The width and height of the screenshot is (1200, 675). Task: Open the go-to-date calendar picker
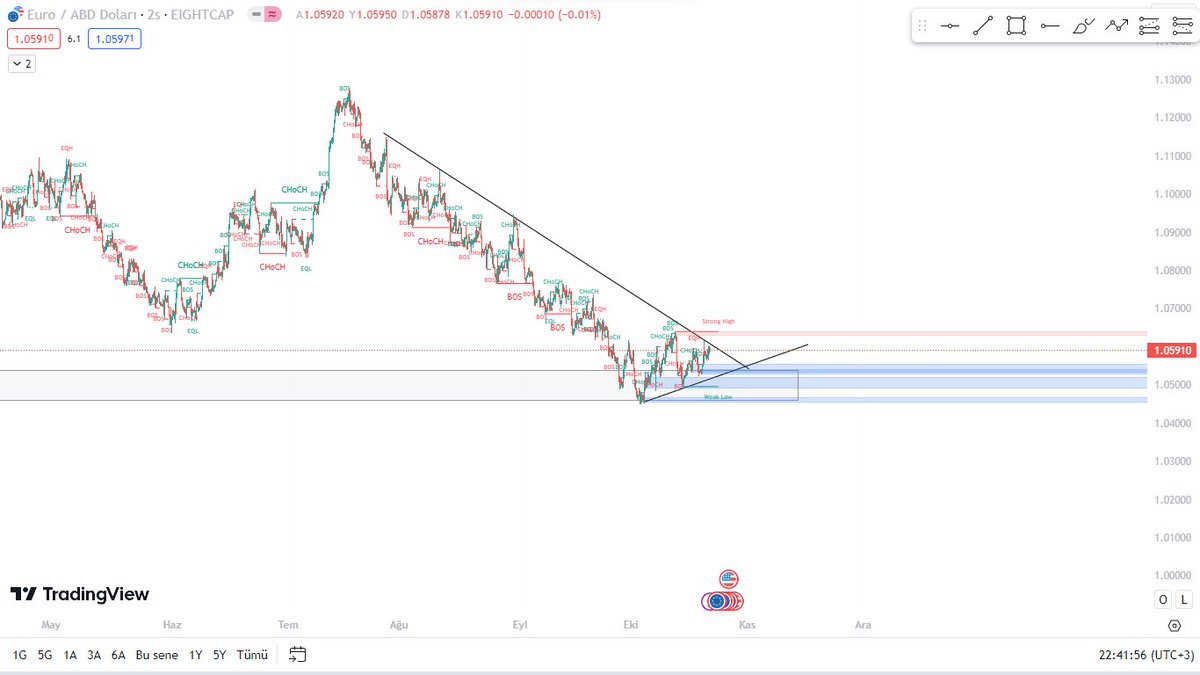(295, 655)
